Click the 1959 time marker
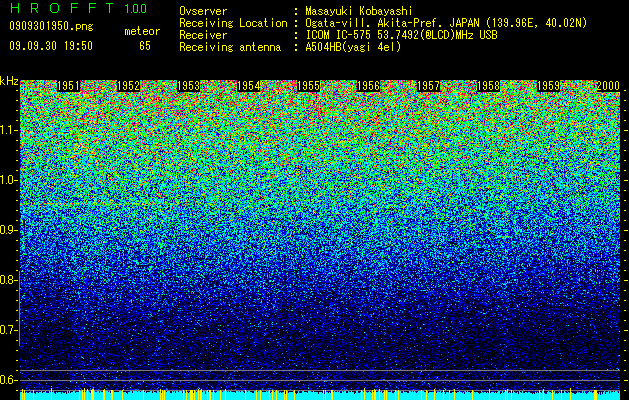Viewport: 629px width, 400px height. pos(548,86)
